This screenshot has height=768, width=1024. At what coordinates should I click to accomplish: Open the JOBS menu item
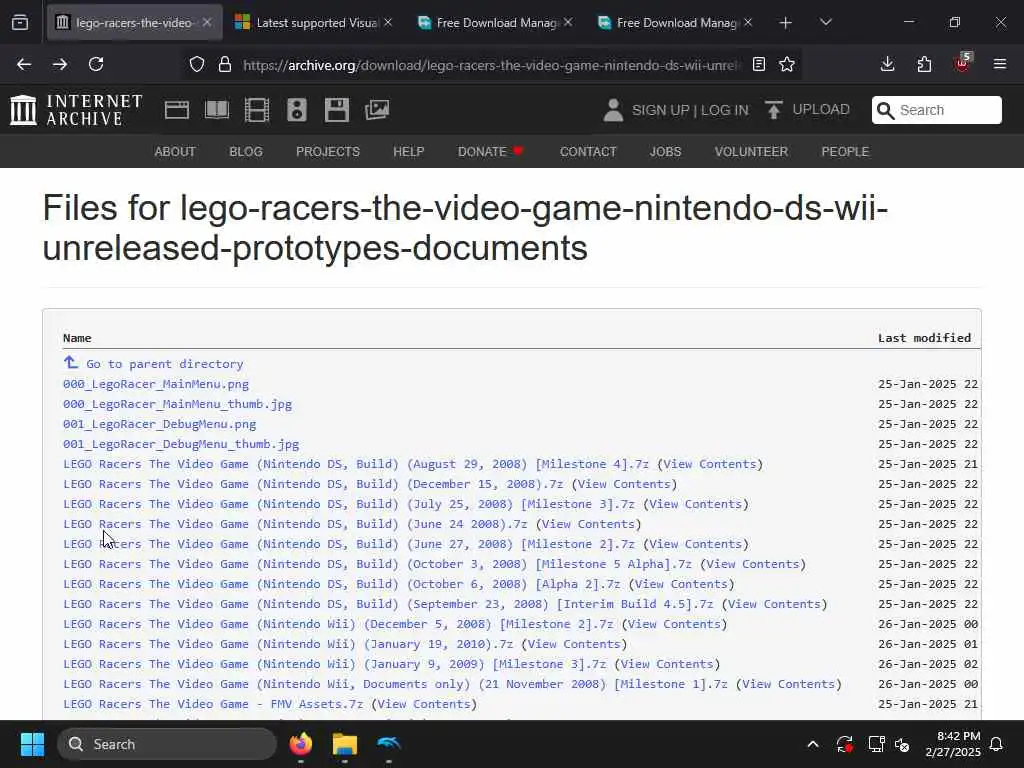coord(665,152)
